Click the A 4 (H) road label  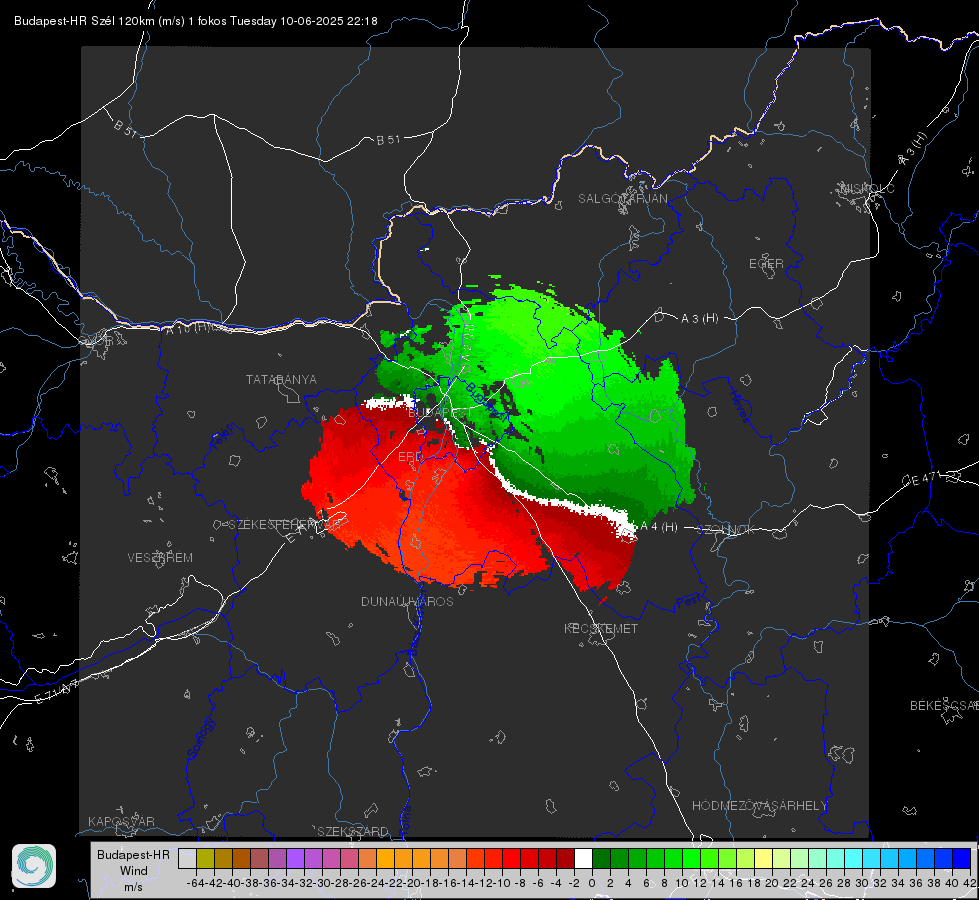pos(659,527)
